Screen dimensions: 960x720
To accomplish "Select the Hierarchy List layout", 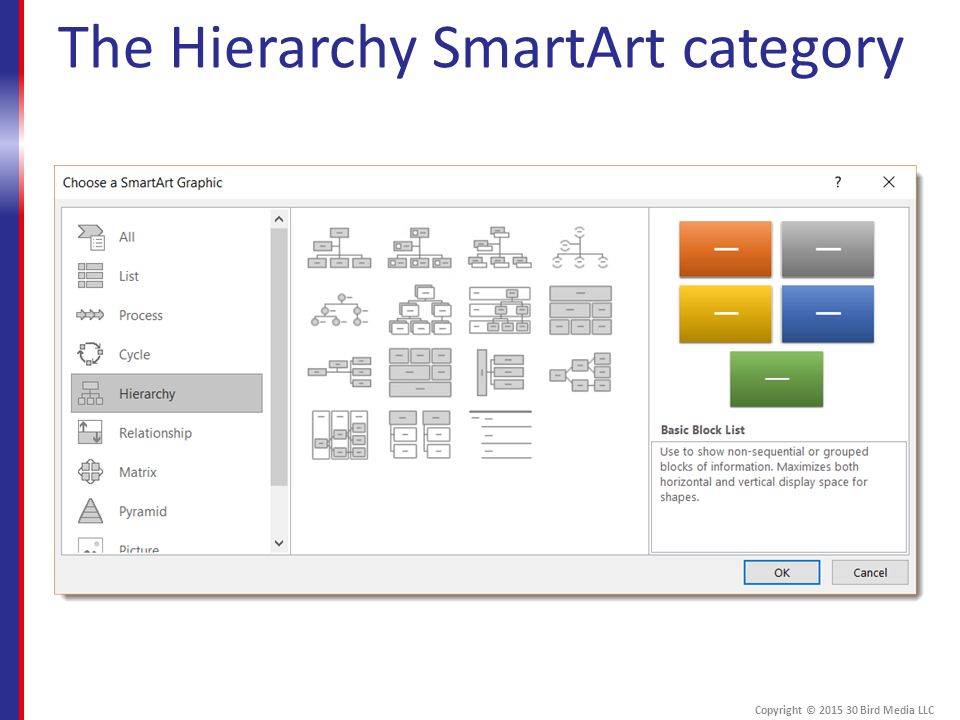I will click(x=419, y=435).
